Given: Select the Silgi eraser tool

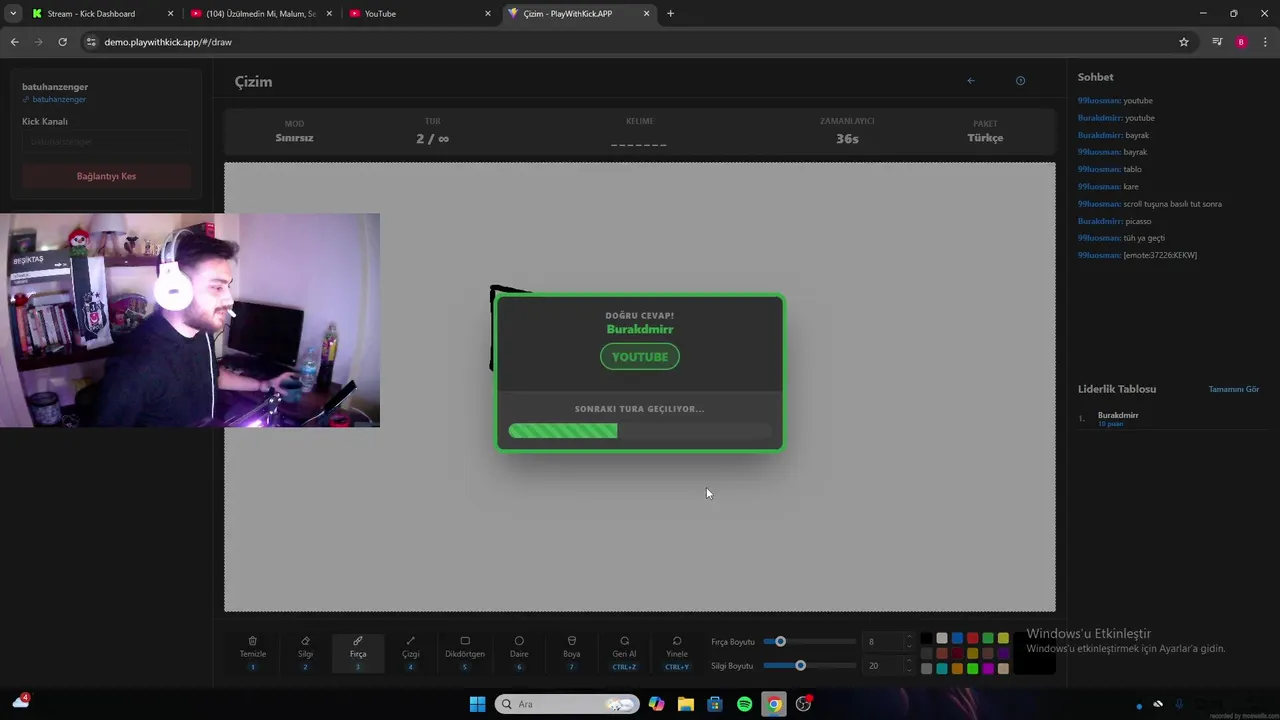Looking at the screenshot, I should 305,653.
